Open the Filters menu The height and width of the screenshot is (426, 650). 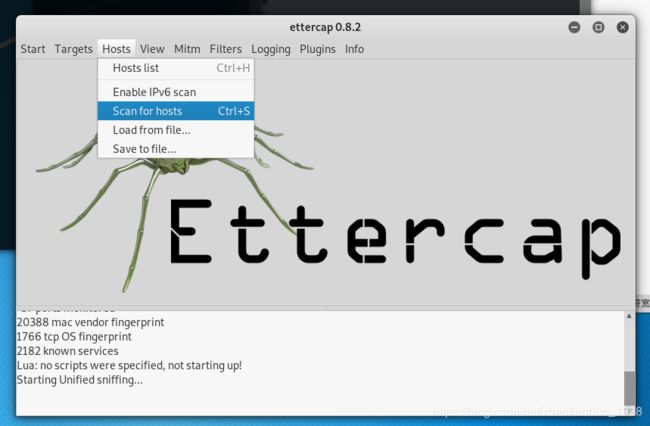226,49
